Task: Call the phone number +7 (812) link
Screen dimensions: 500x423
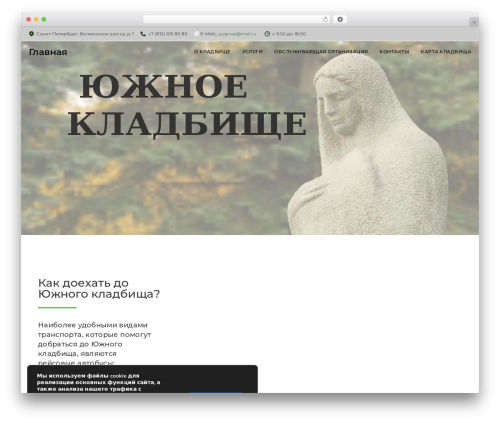Action: click(x=168, y=34)
